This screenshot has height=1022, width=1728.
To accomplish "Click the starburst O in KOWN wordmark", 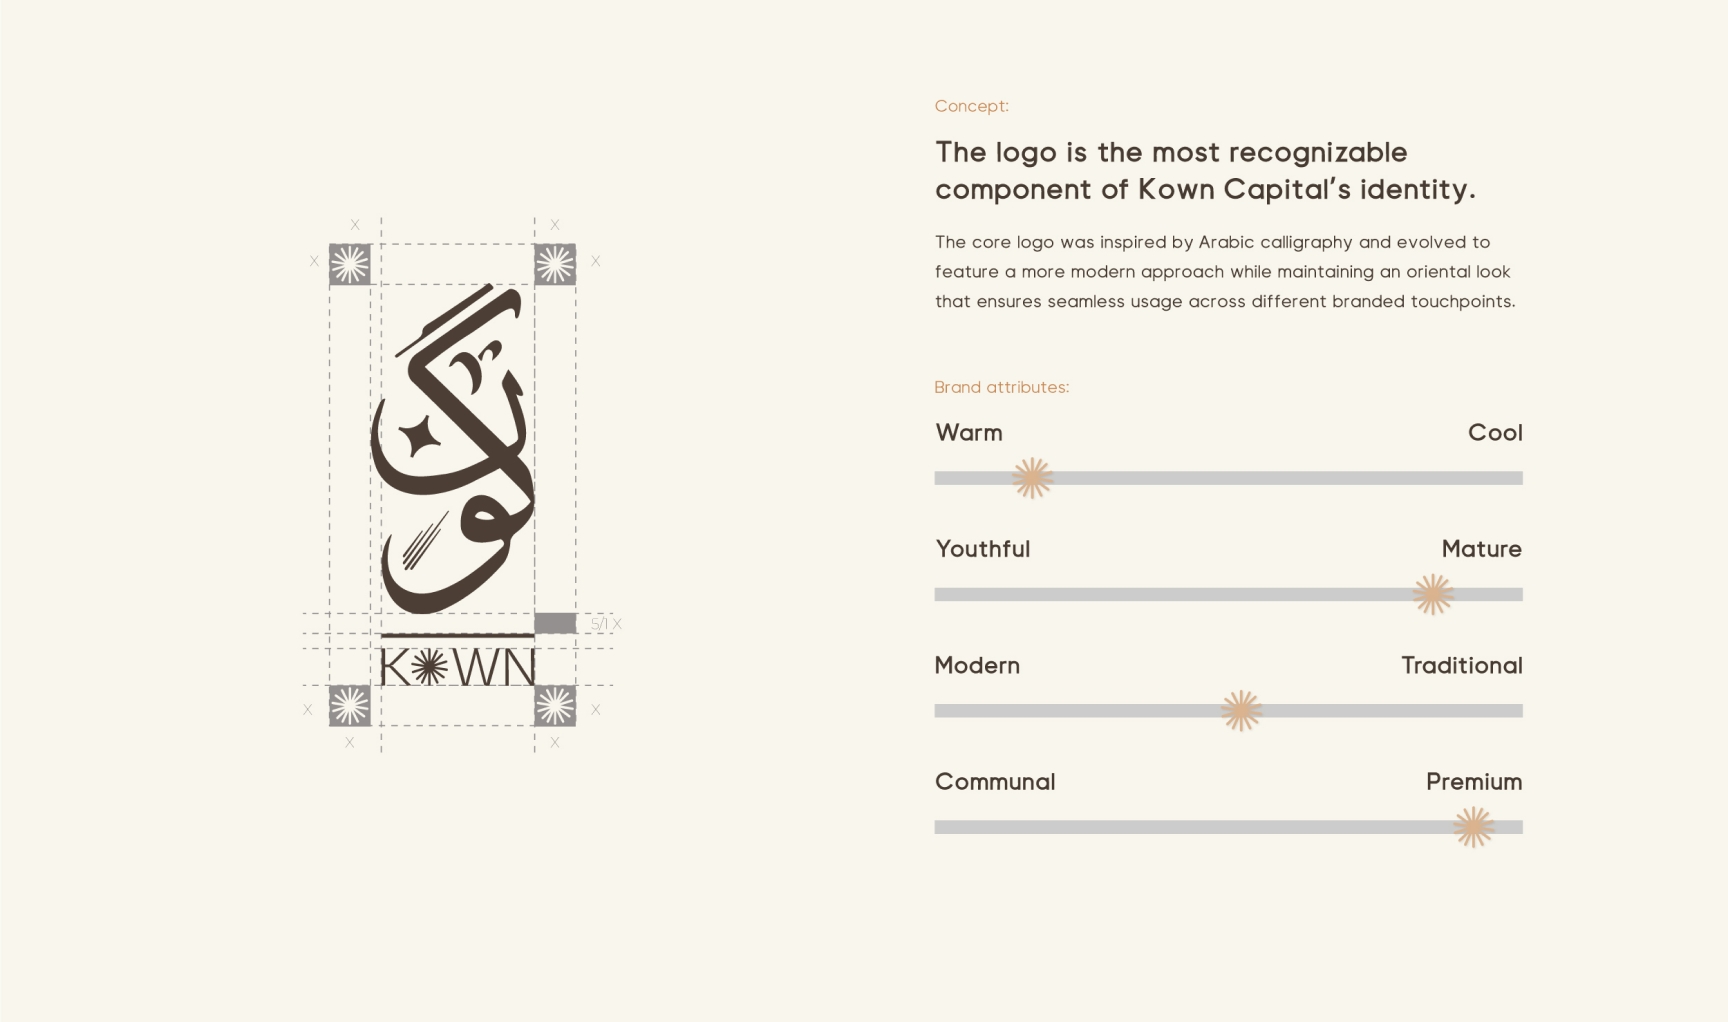I will [x=429, y=667].
